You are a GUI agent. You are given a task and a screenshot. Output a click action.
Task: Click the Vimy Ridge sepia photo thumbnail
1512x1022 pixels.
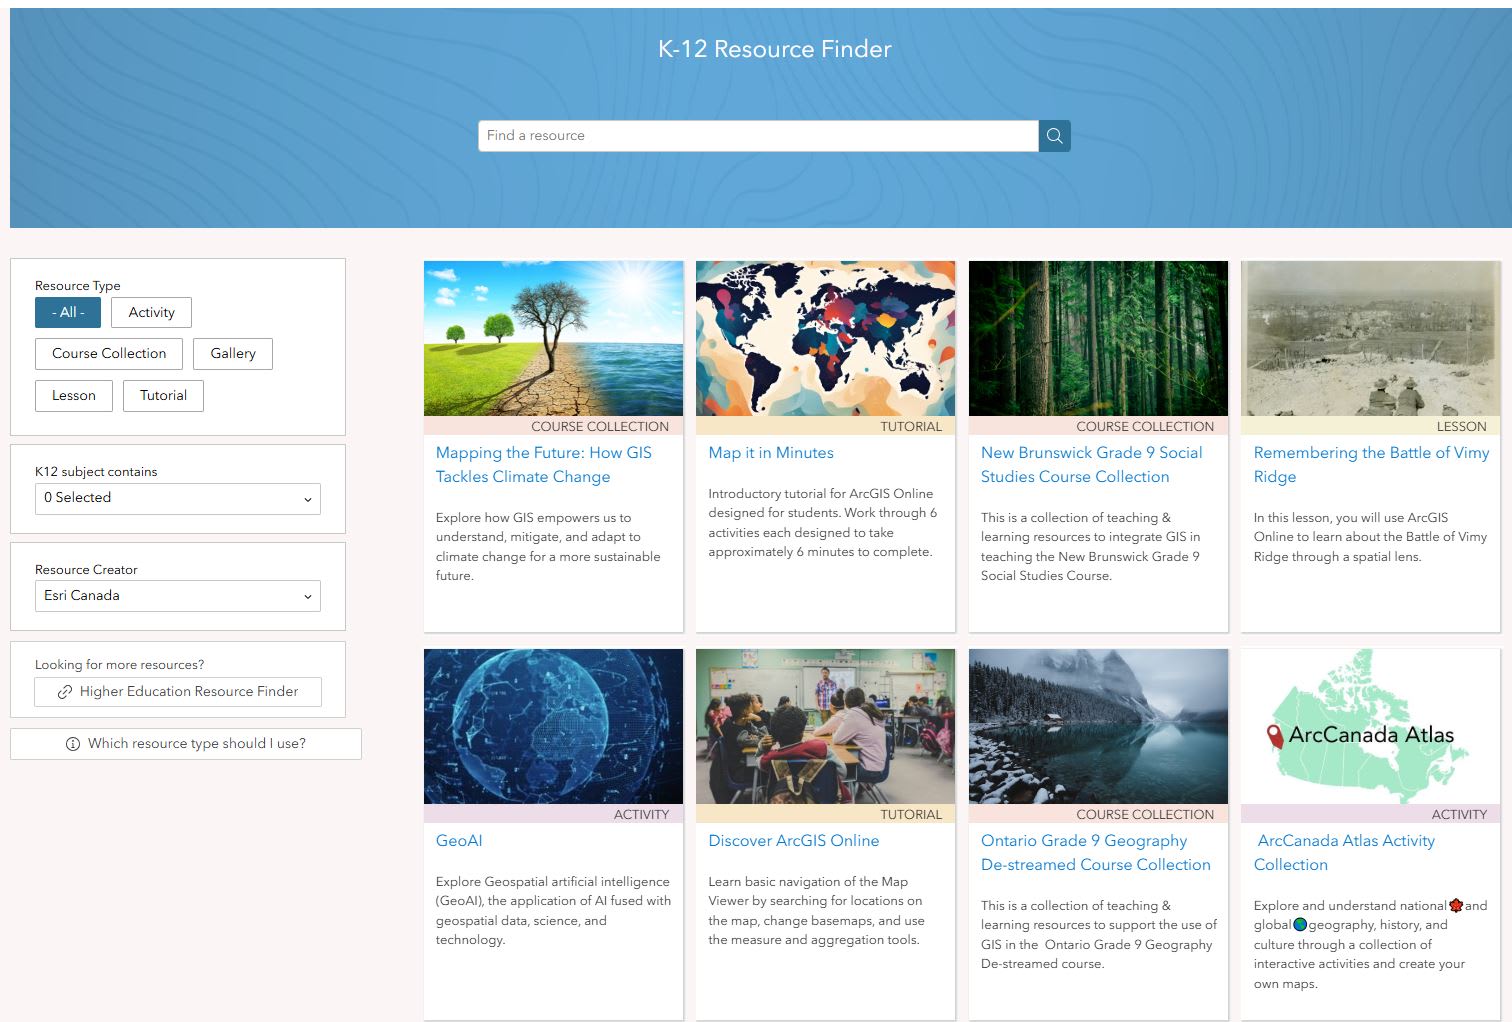click(1370, 339)
